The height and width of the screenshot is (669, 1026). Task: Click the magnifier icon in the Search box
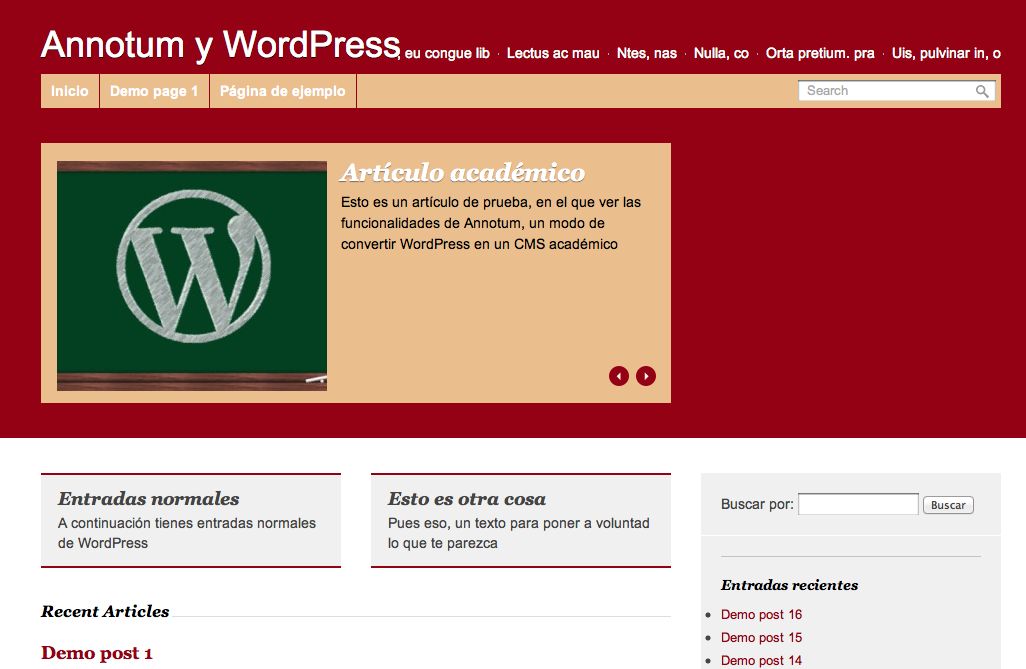pyautogui.click(x=982, y=91)
